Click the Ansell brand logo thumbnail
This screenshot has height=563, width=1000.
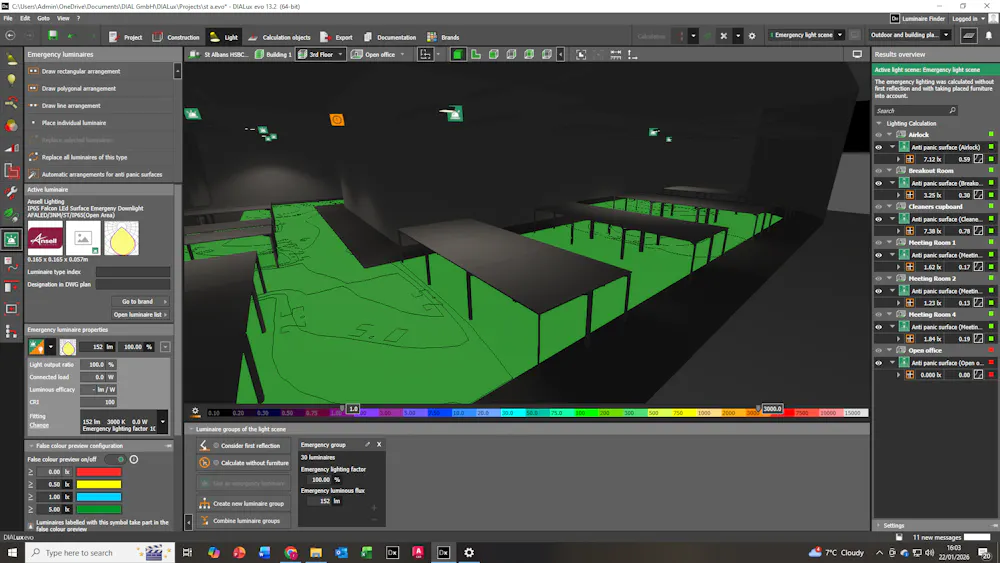point(45,238)
